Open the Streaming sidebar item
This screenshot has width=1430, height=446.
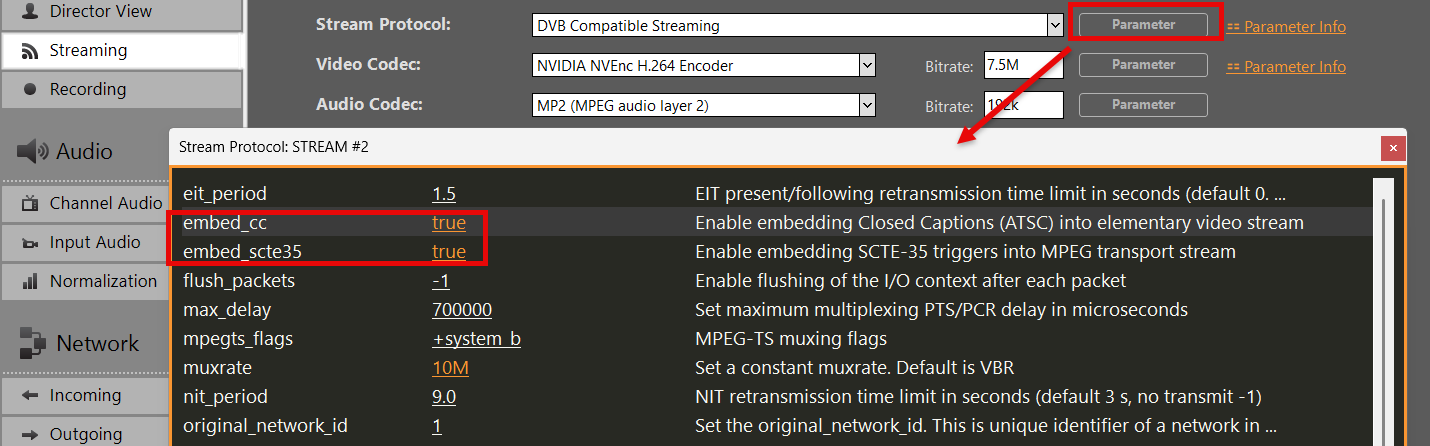pos(120,50)
